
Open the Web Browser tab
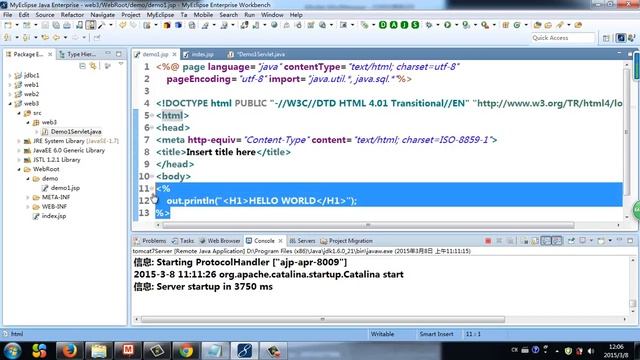coord(220,241)
